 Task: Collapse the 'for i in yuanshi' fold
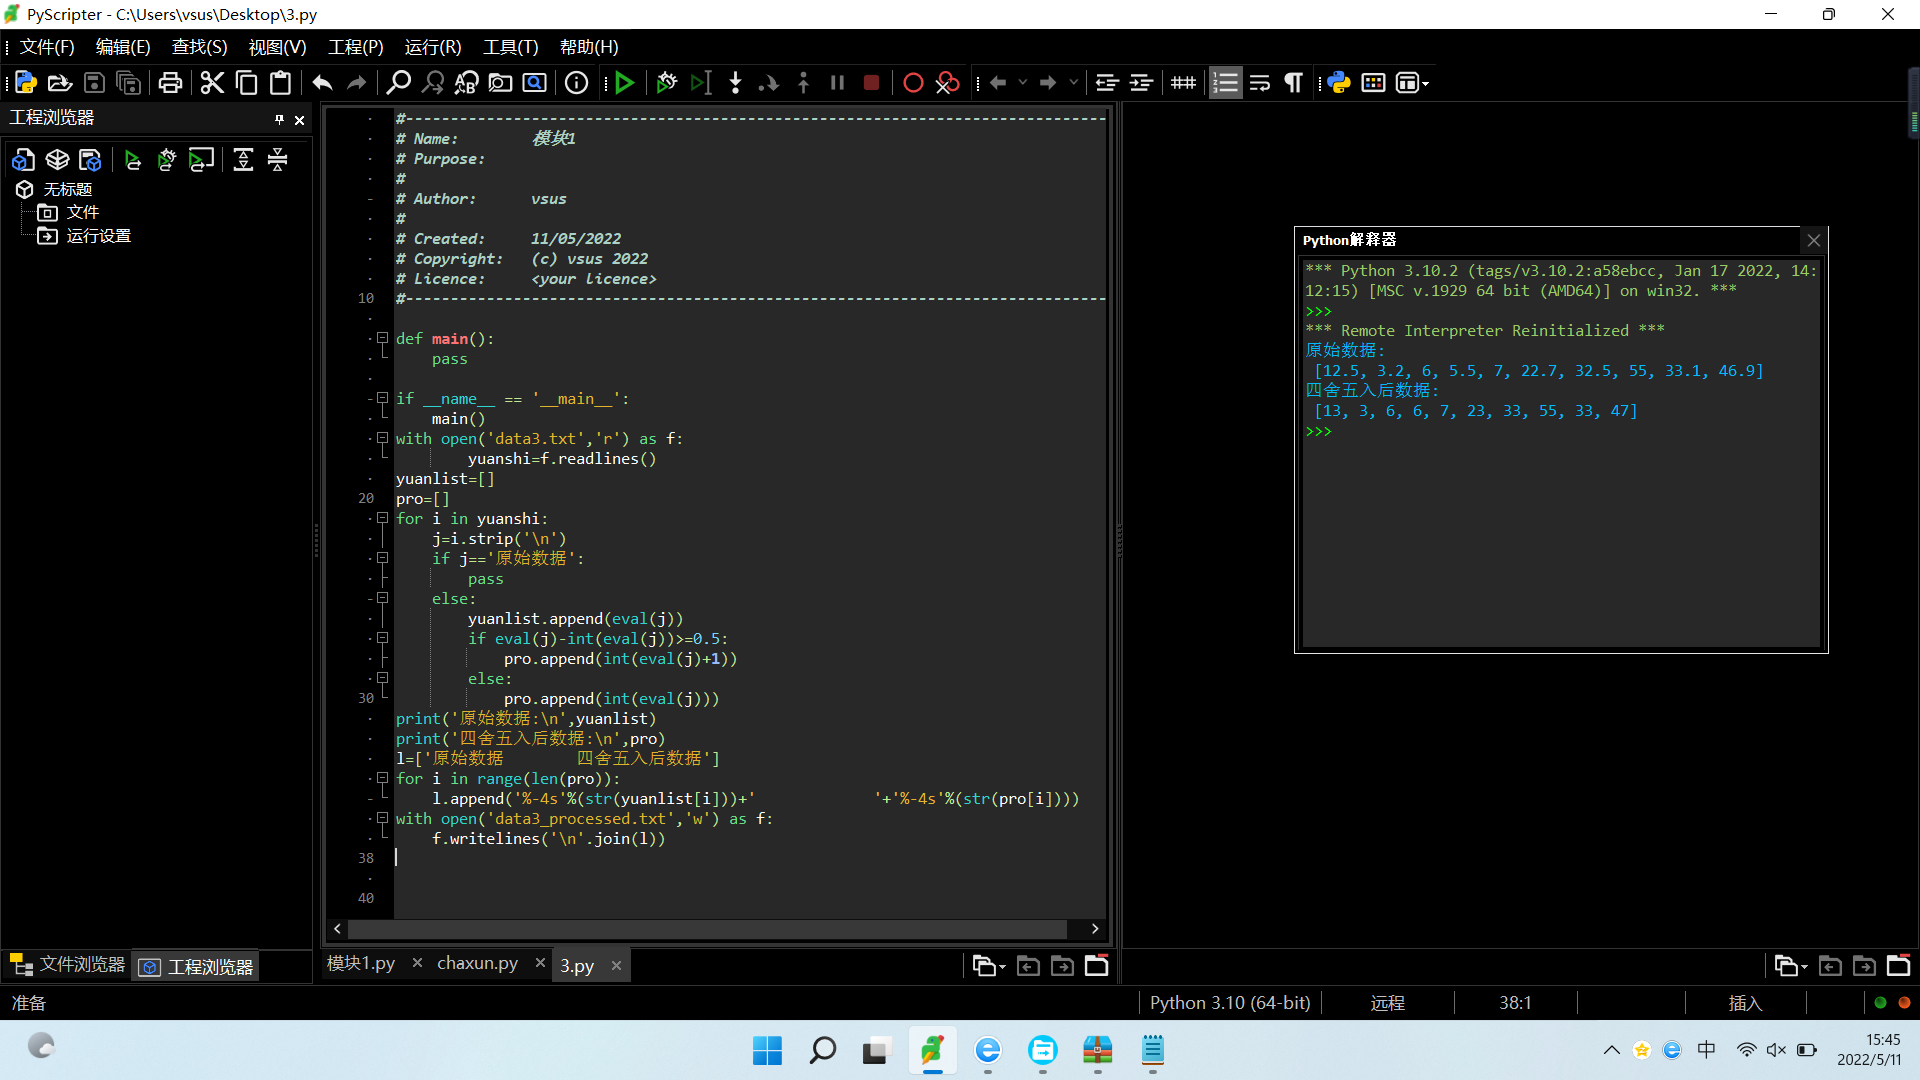coord(382,518)
